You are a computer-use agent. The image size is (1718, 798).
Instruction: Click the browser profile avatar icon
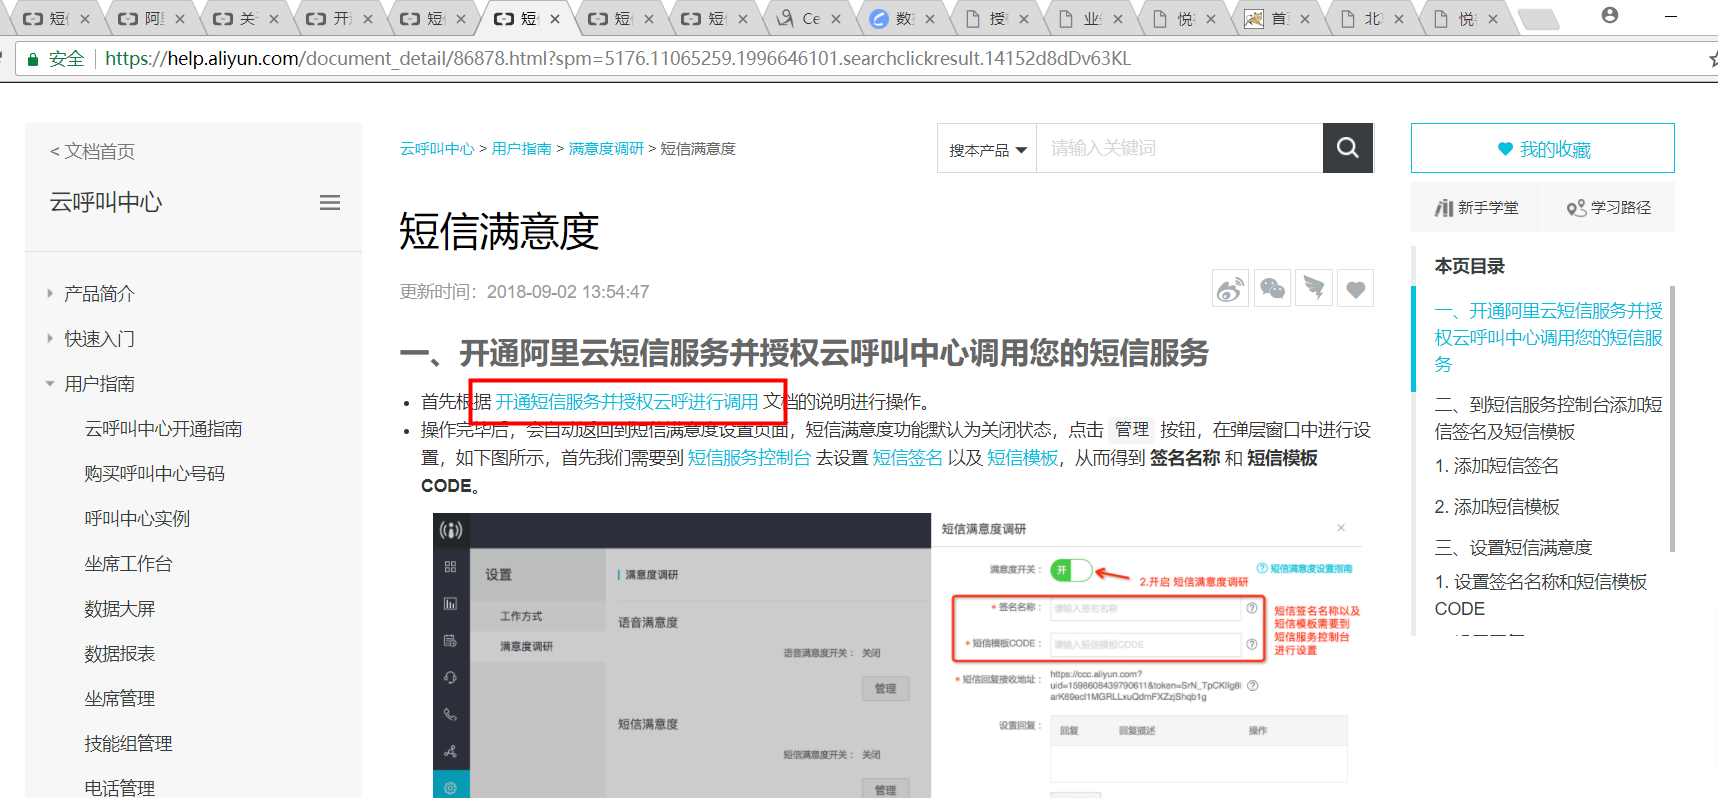pyautogui.click(x=1610, y=16)
